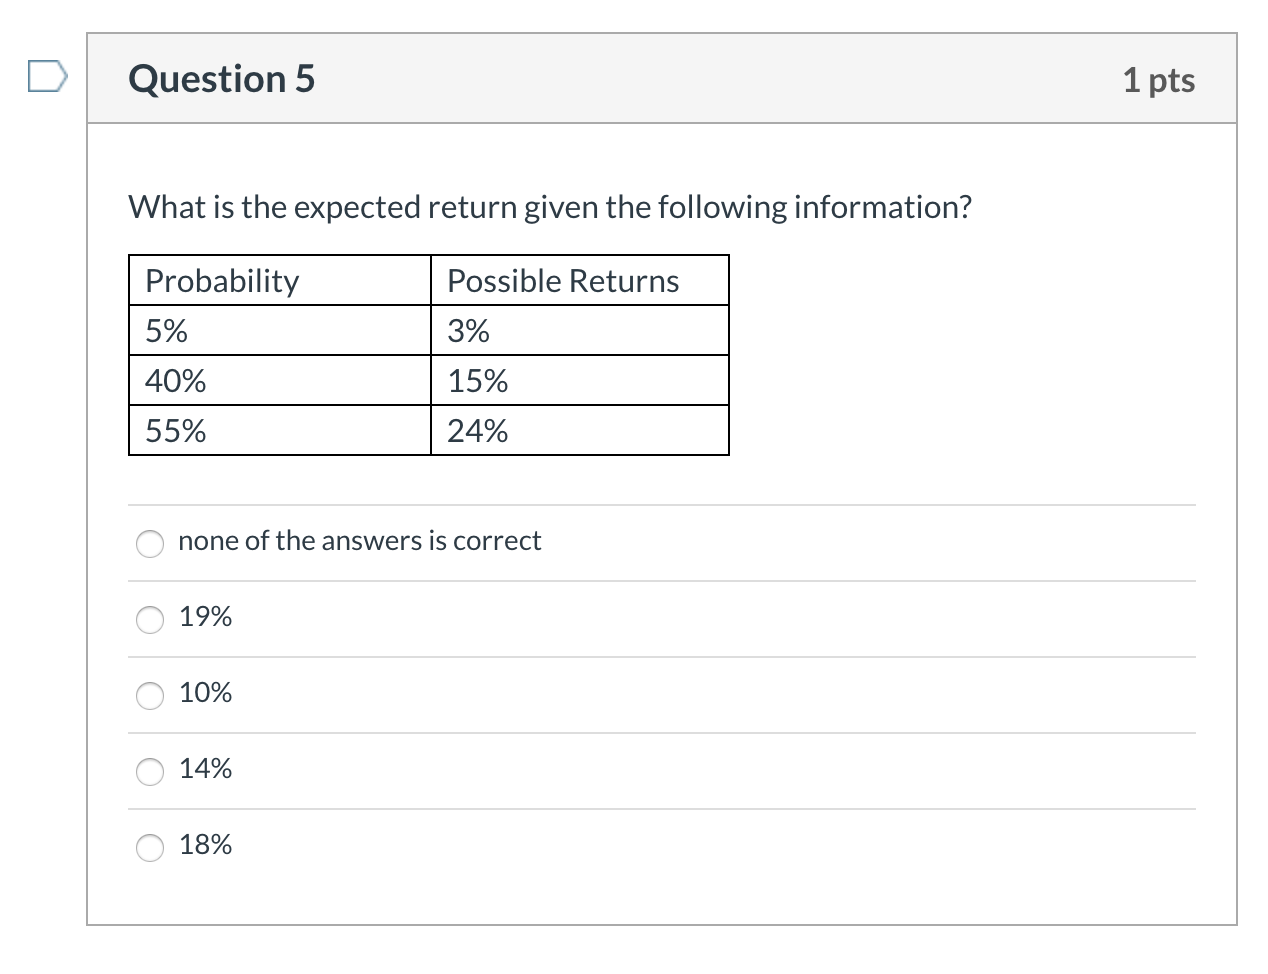Click the Question 5 heading

[x=221, y=78]
